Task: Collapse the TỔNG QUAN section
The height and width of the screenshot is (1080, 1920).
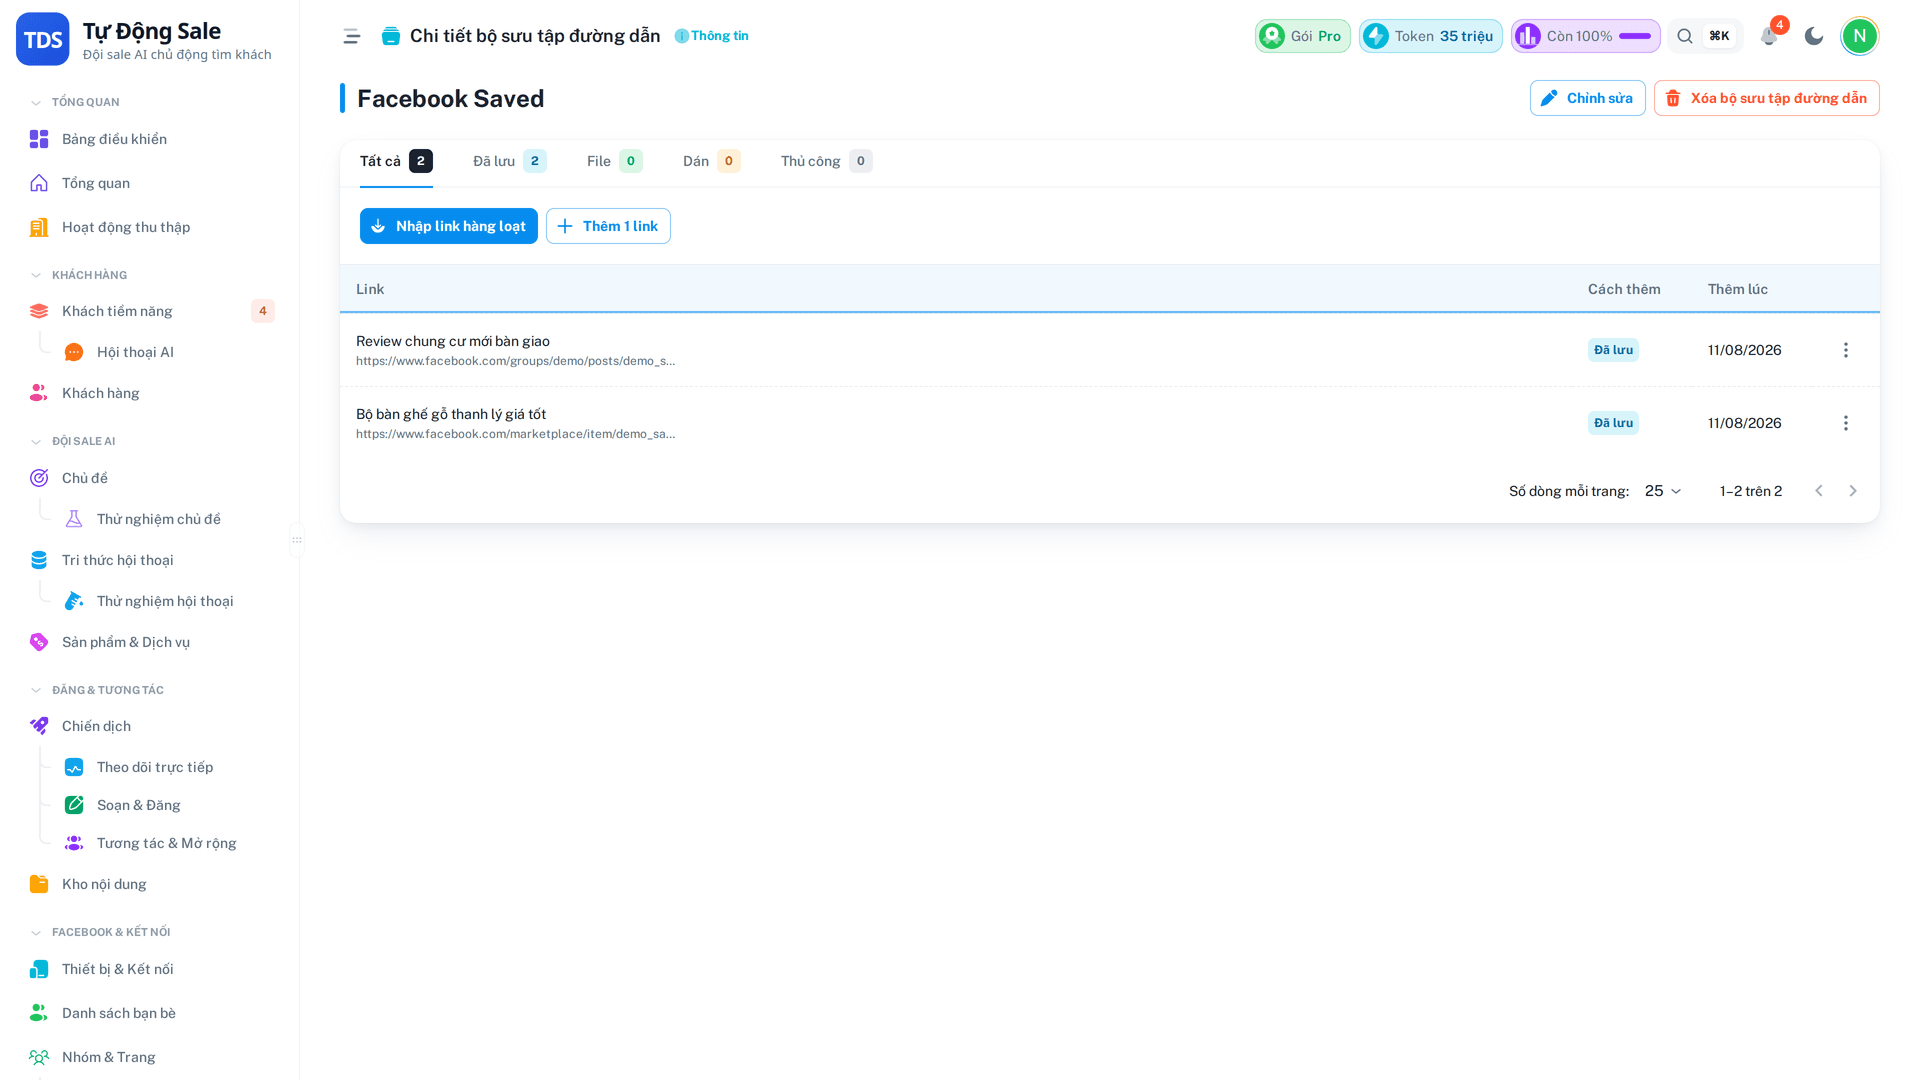Action: [75, 102]
